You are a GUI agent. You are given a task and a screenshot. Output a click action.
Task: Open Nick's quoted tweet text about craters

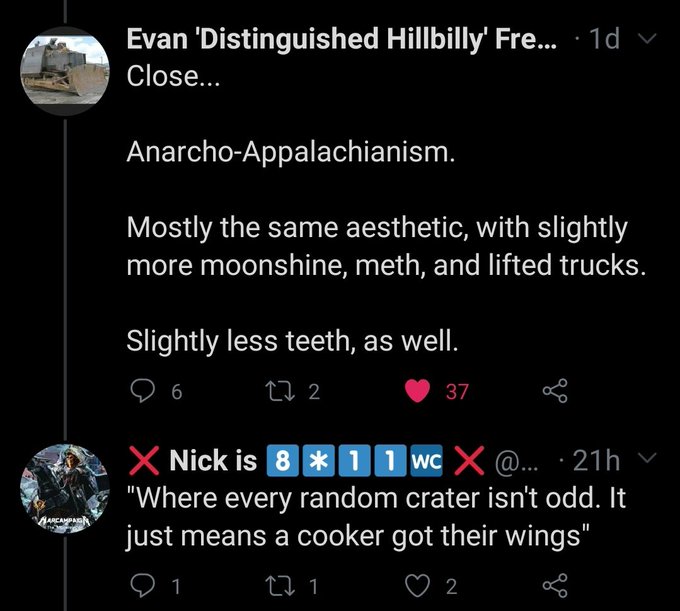coord(376,517)
